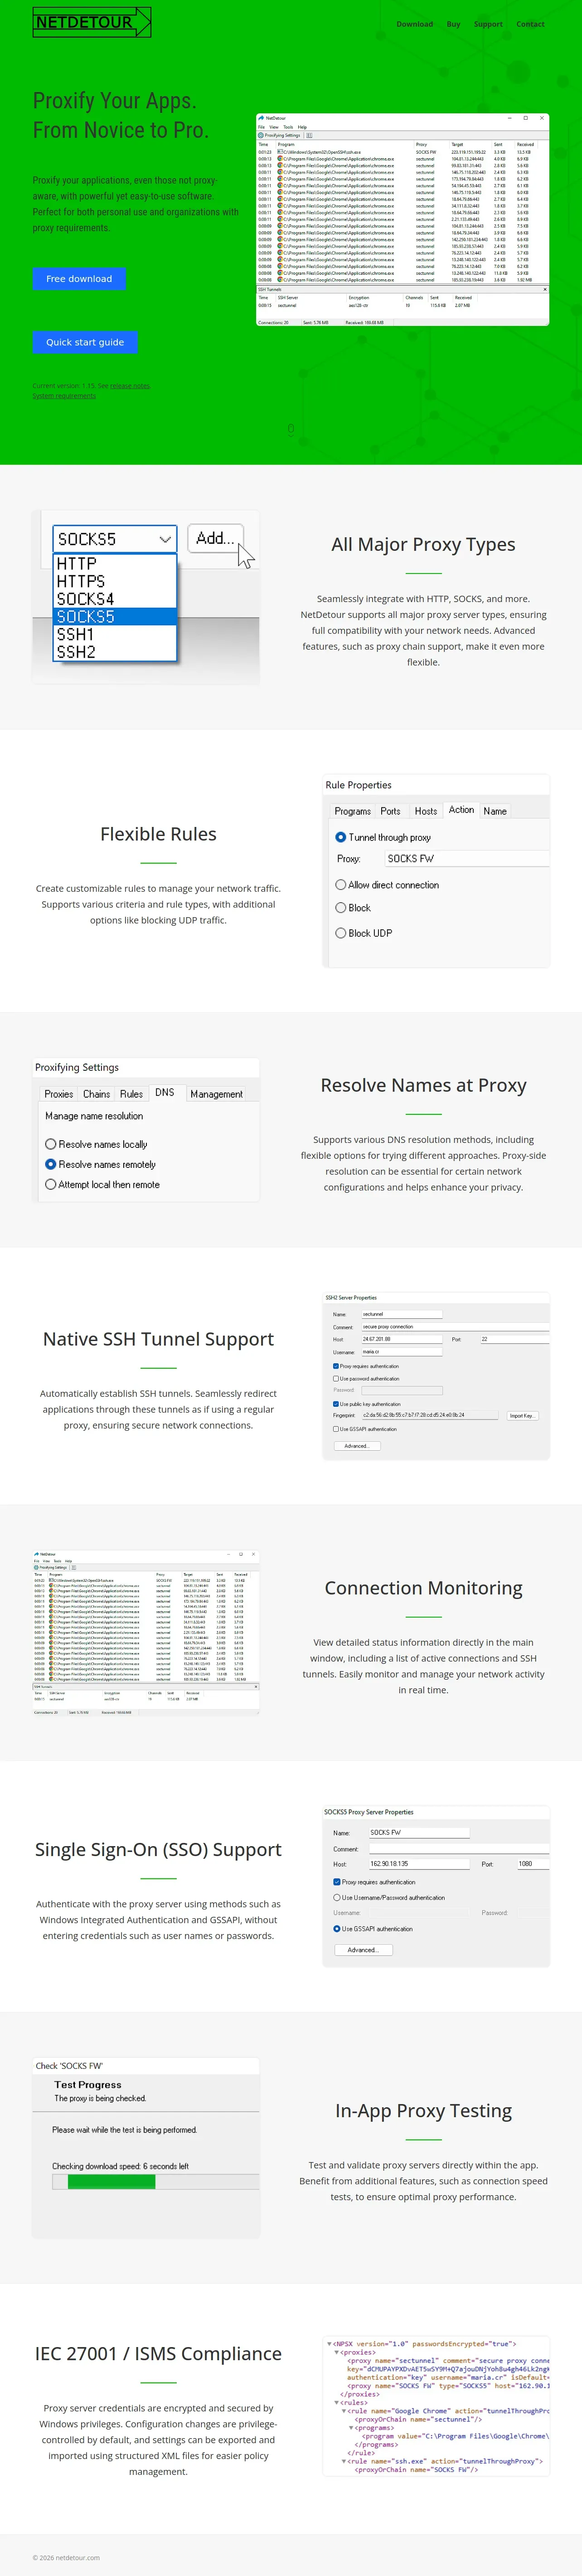The width and height of the screenshot is (582, 2576).
Task: Select the Action tab in Rule Properties
Action: tap(461, 810)
